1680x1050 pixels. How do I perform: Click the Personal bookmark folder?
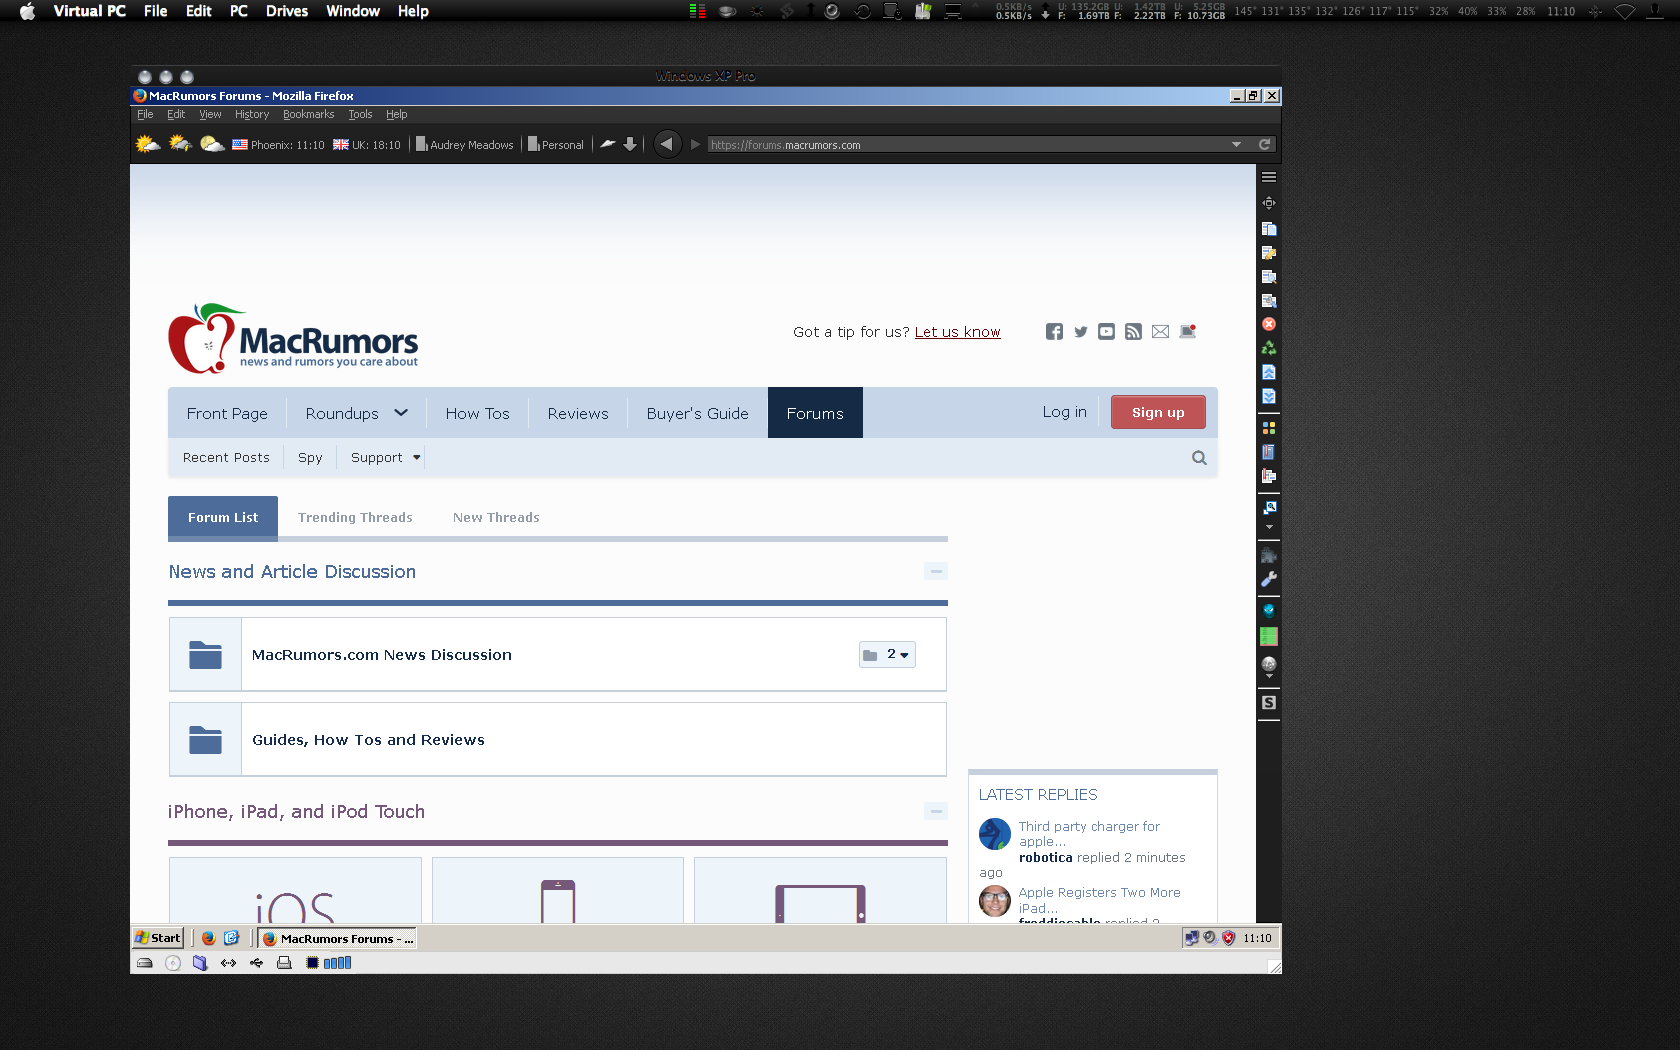point(556,145)
